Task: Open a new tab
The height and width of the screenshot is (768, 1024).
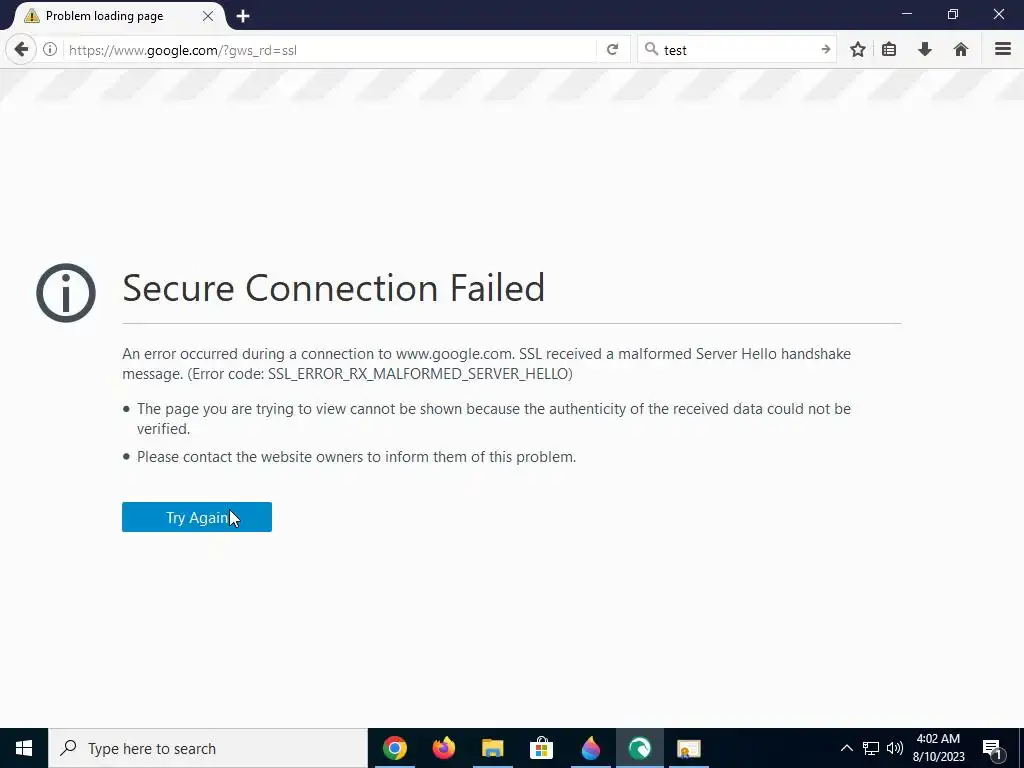Action: coord(243,16)
